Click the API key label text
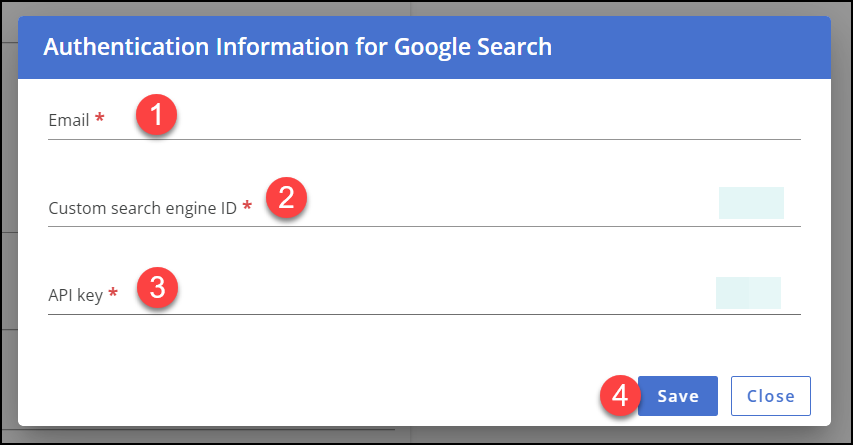853x445 pixels. coord(75,295)
